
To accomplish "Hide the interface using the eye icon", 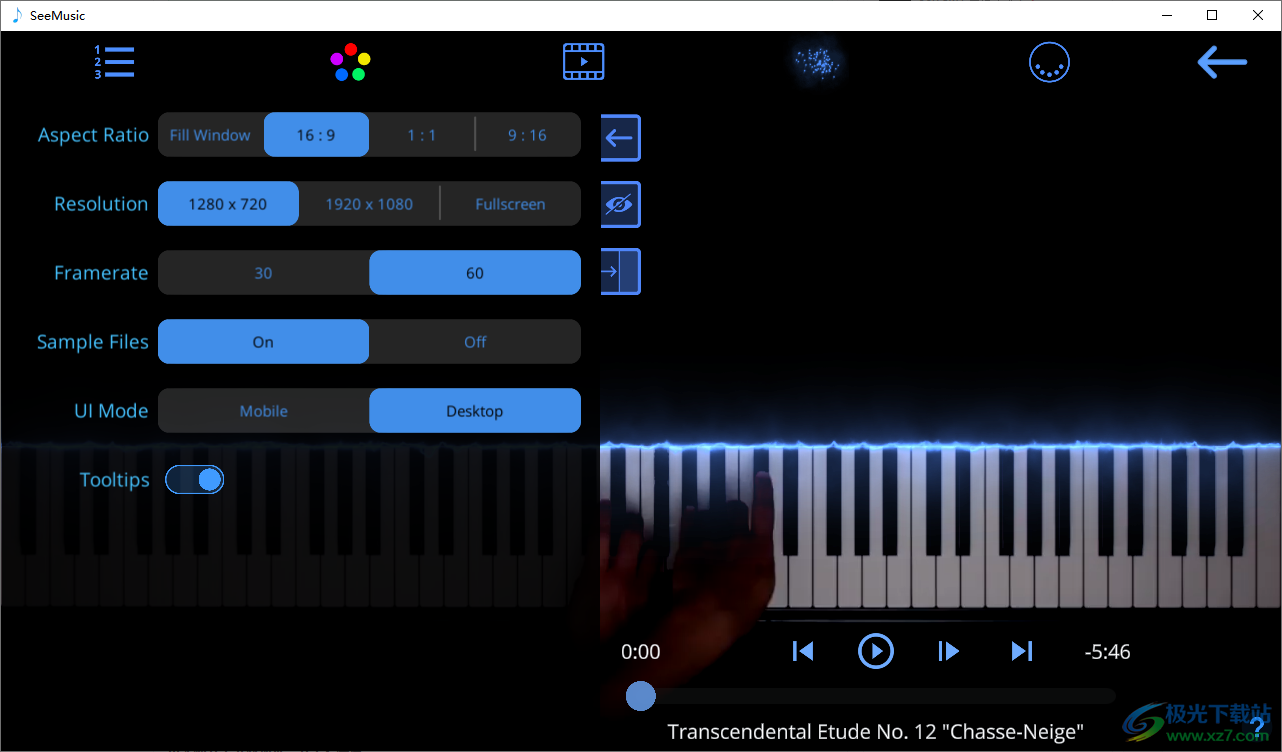I will (x=620, y=204).
